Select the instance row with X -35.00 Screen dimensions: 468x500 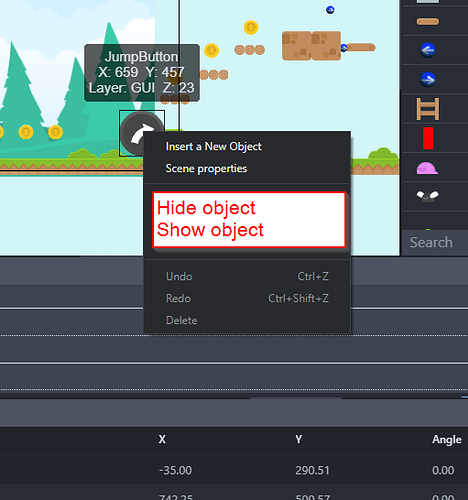click(234, 470)
